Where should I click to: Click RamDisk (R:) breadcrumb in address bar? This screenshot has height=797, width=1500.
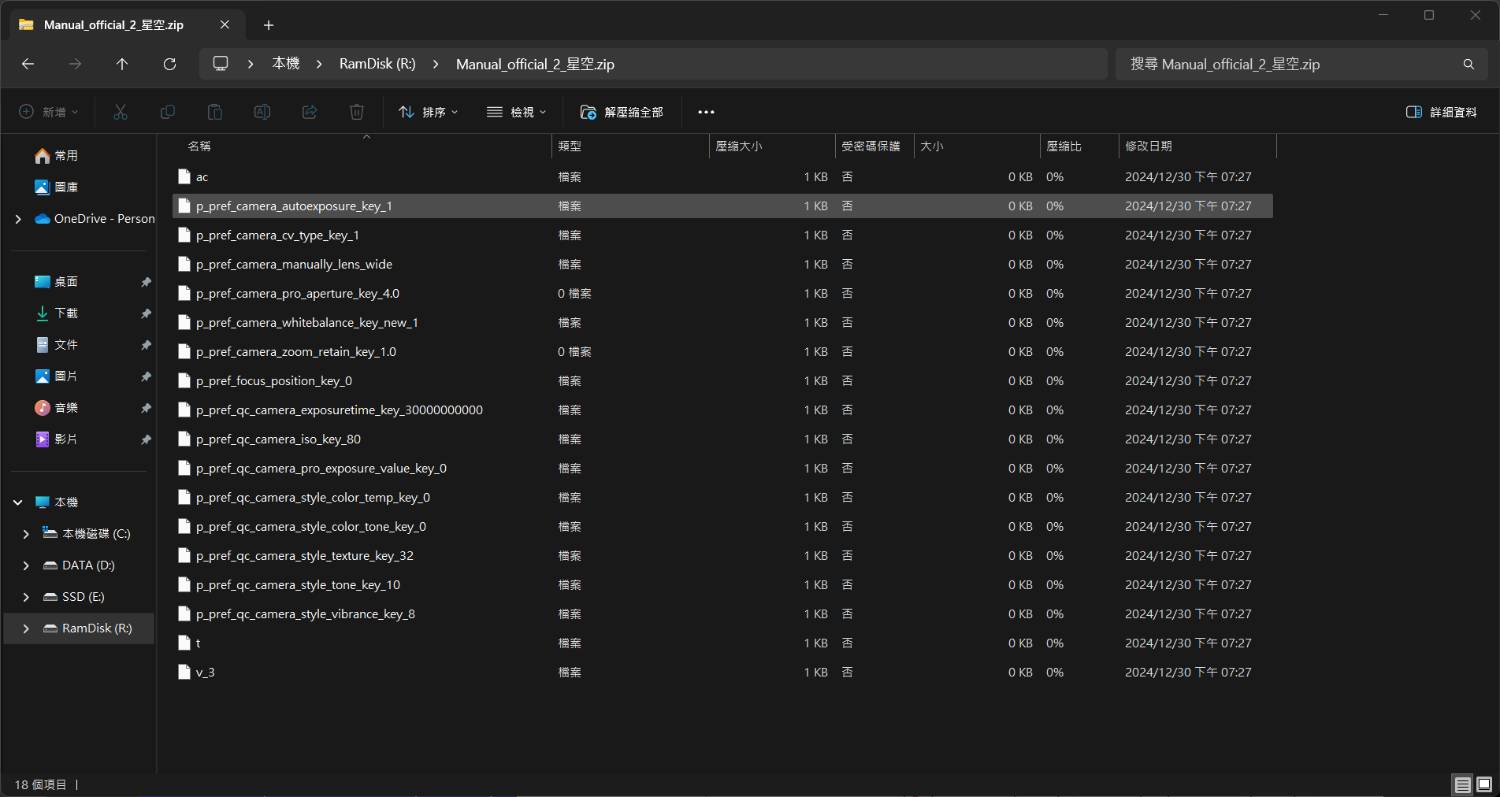tap(377, 64)
